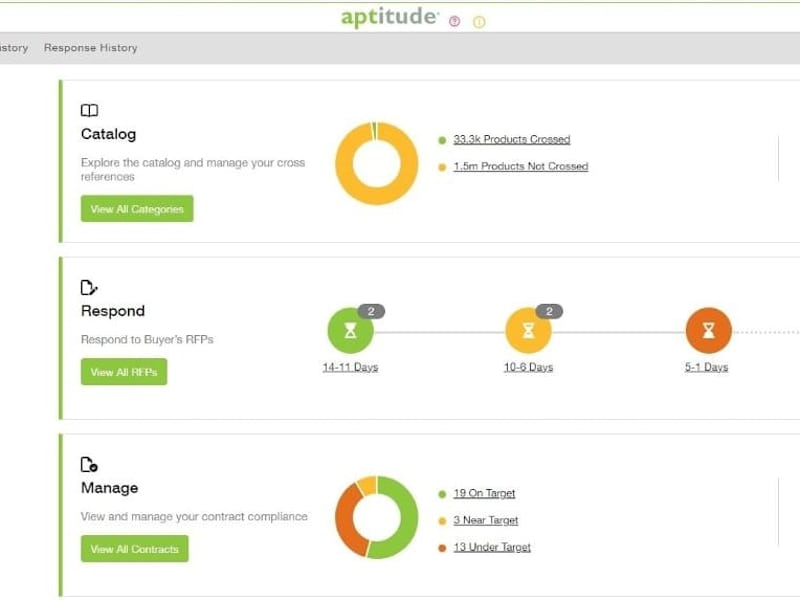Click the aptitude logo
Image resolution: width=800 pixels, height=600 pixels.
389,17
